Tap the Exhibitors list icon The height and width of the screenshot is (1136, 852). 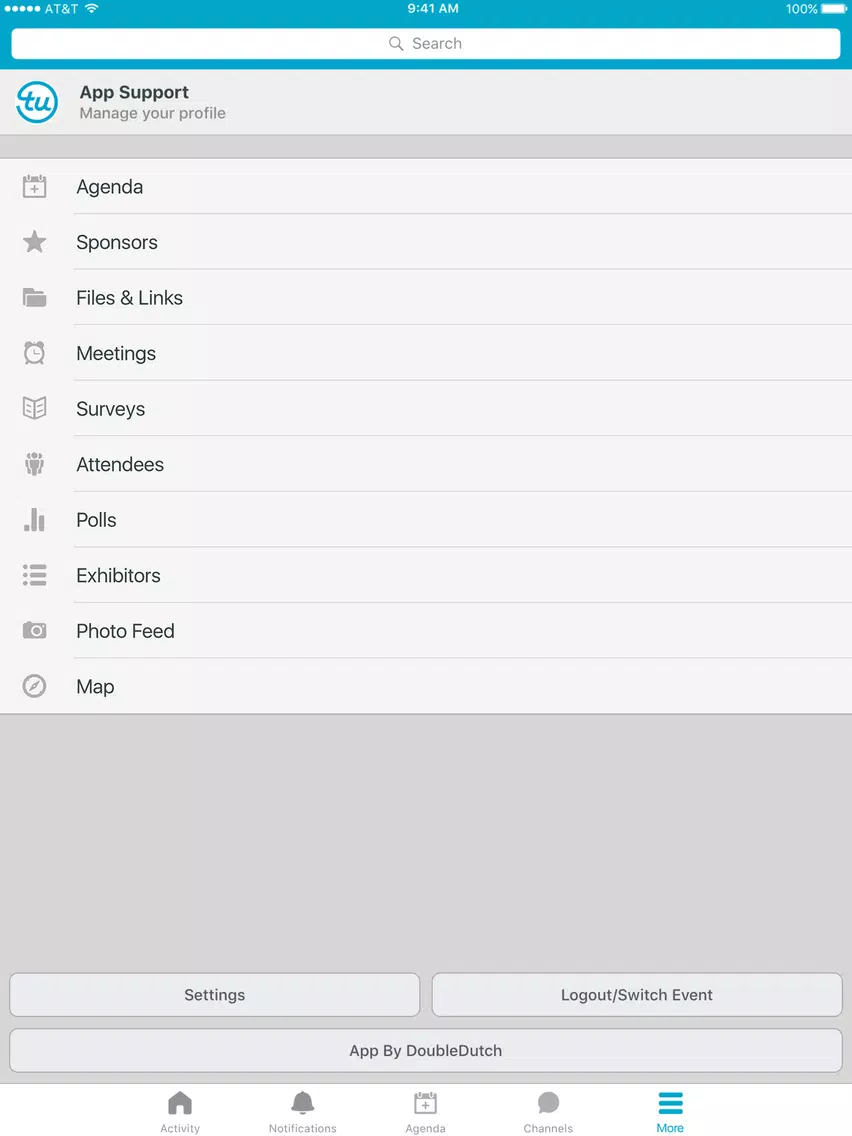coord(34,575)
